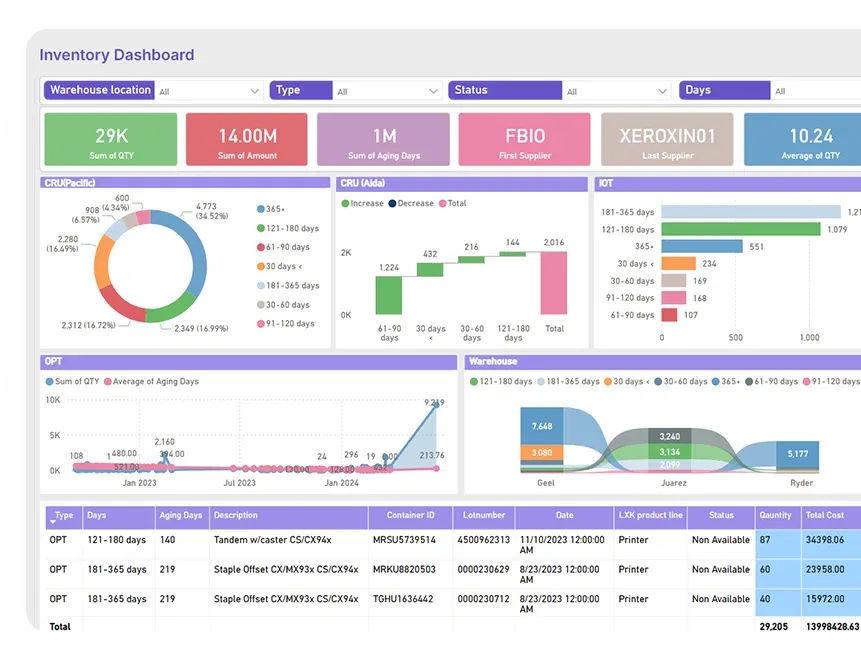Expand the Type filter dropdown

tap(433, 91)
